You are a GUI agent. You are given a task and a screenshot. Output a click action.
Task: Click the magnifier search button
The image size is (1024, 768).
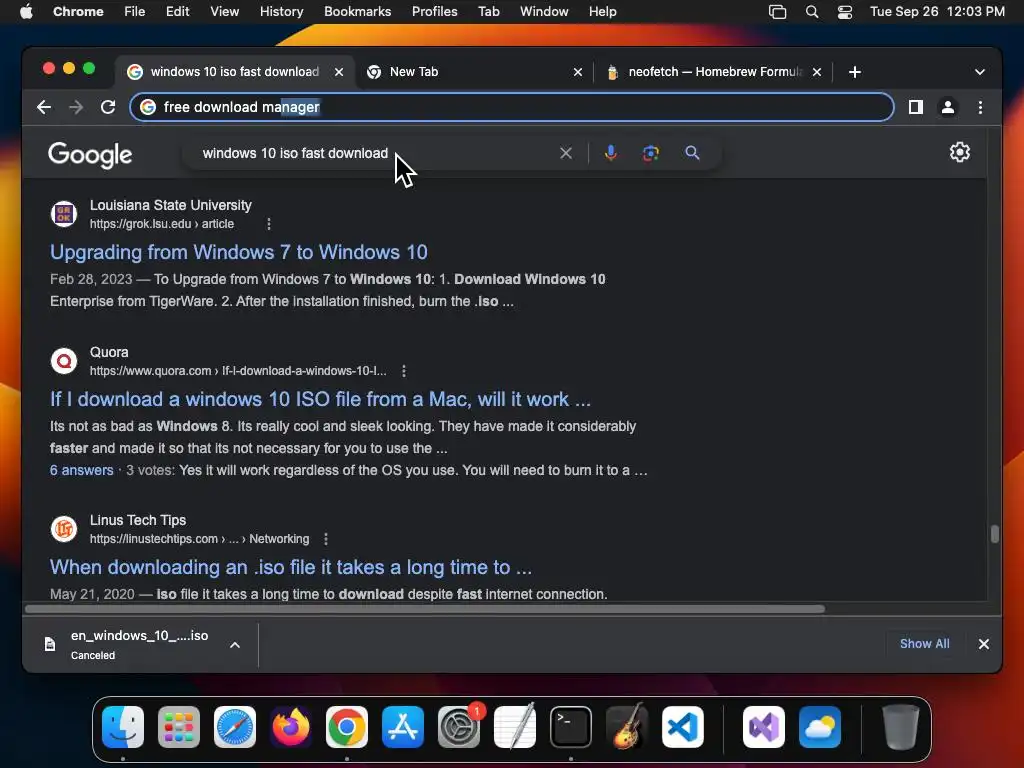692,153
